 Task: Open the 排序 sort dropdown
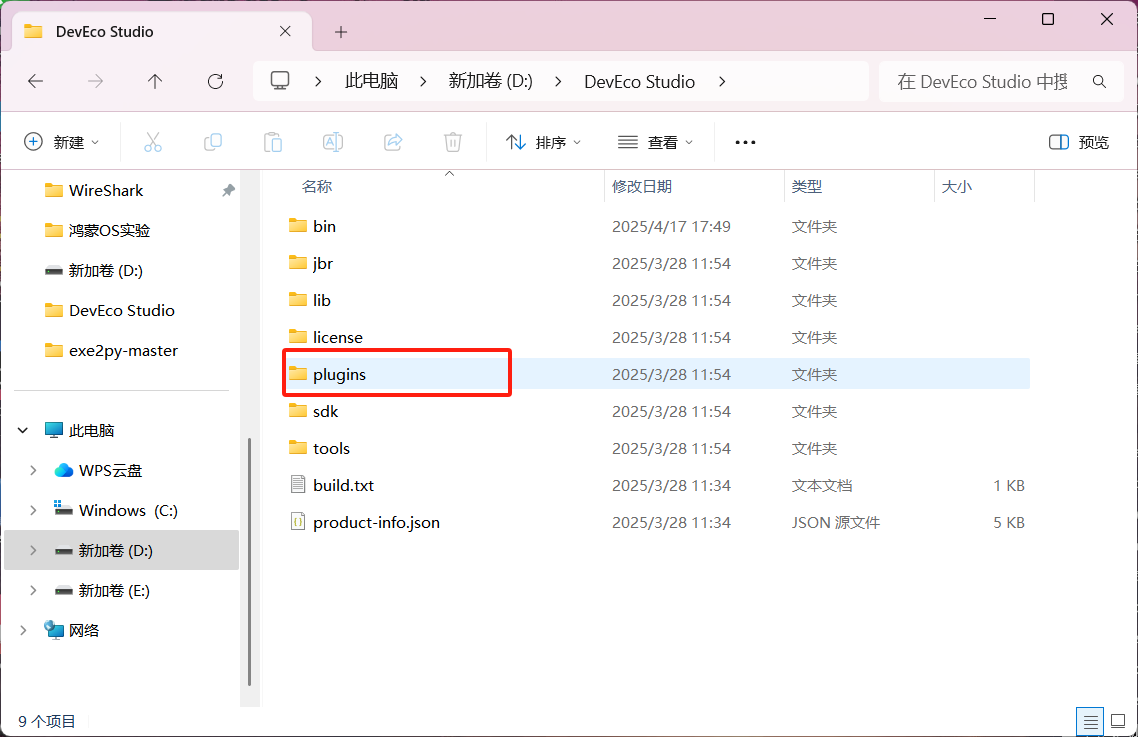pos(544,142)
